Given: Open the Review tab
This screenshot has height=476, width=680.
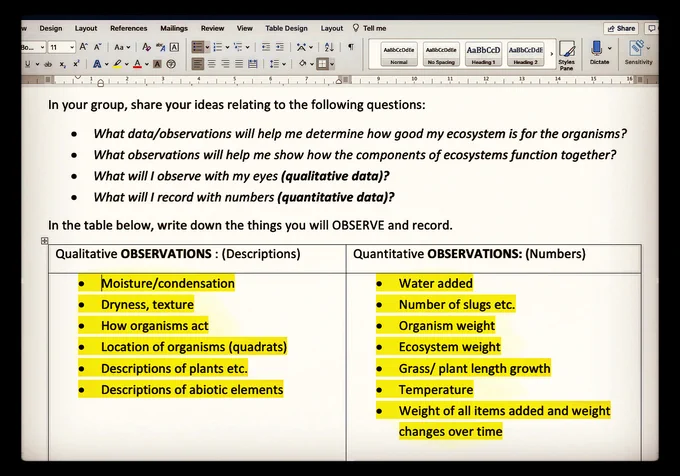Looking at the screenshot, I should pos(212,28).
